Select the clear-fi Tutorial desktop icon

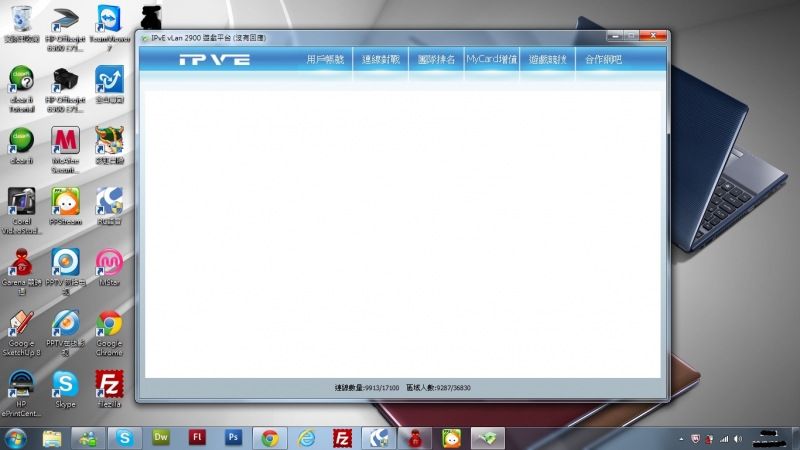tap(21, 89)
